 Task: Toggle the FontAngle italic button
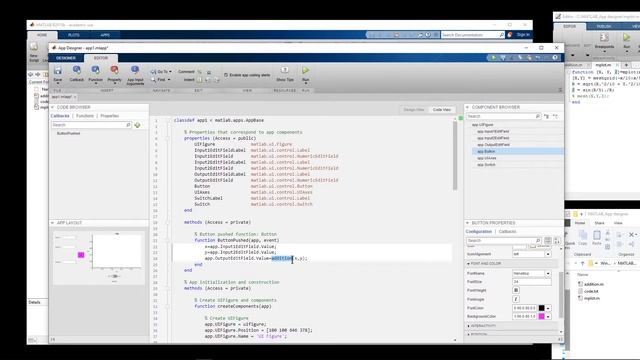click(x=516, y=299)
